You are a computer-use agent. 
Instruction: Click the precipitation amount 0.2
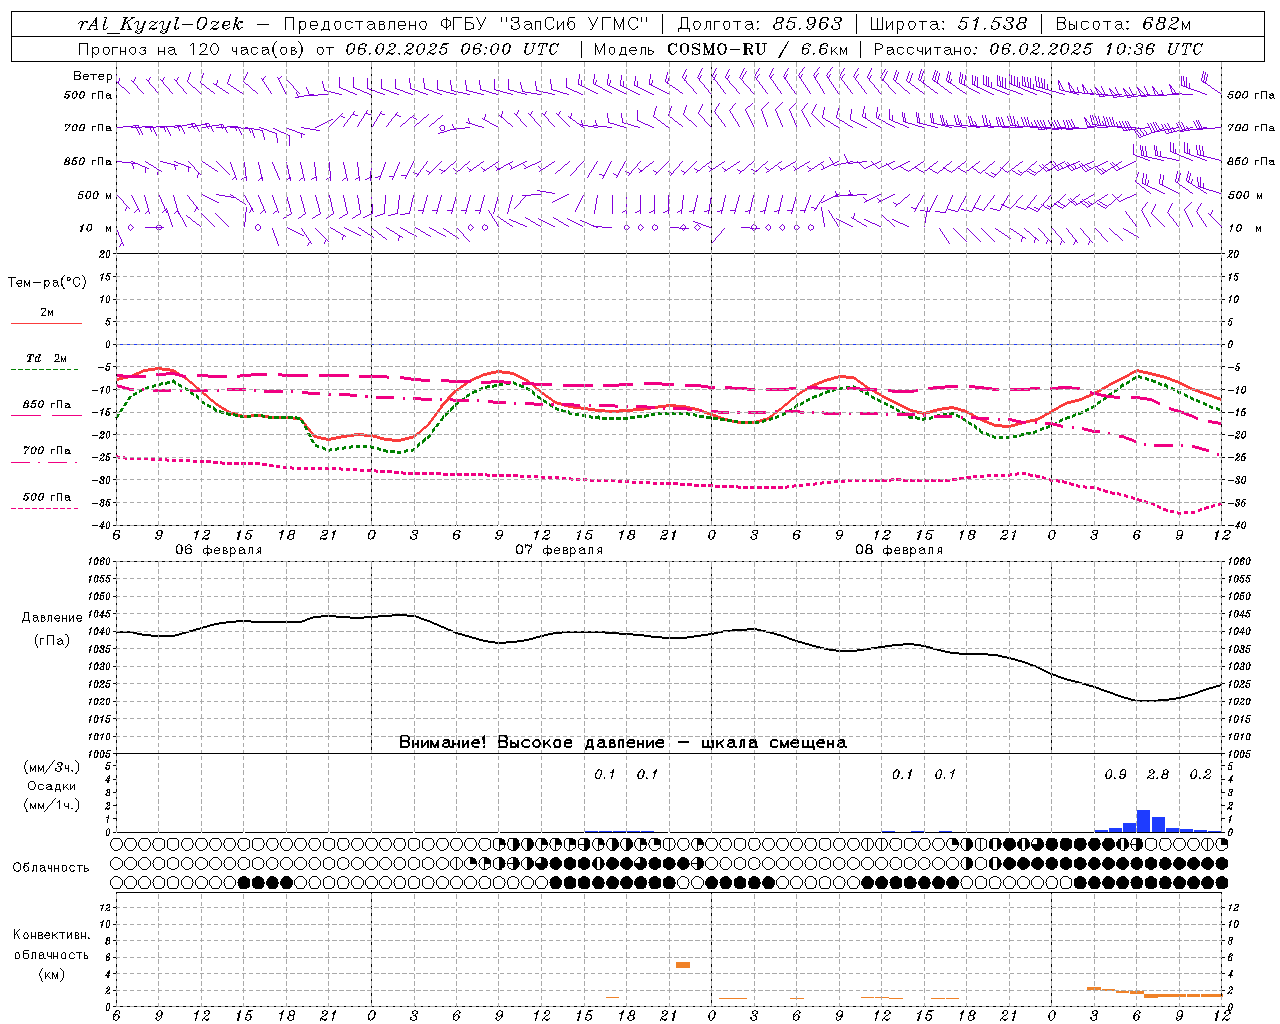pos(1200,775)
